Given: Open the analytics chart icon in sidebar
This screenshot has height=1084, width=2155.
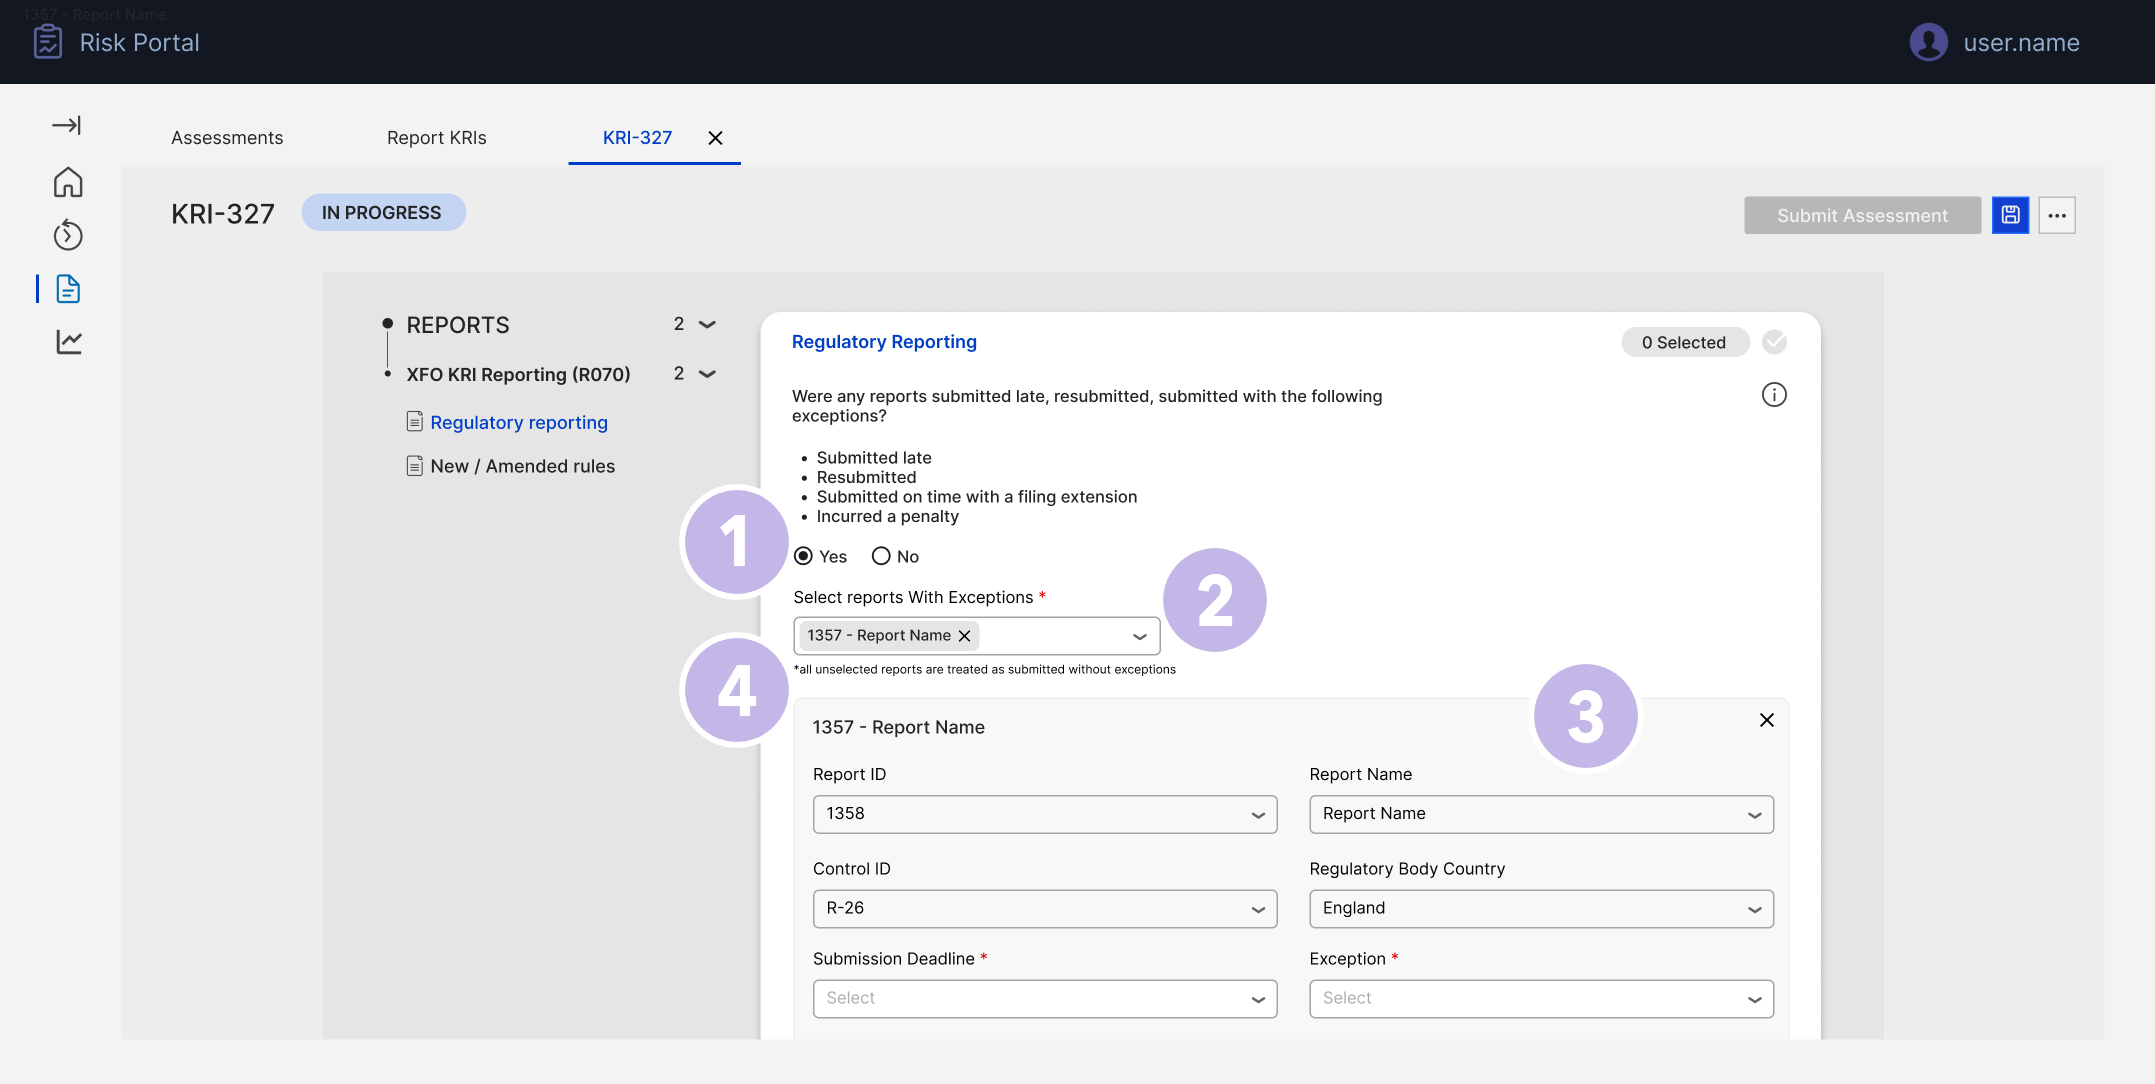Looking at the screenshot, I should 69,342.
